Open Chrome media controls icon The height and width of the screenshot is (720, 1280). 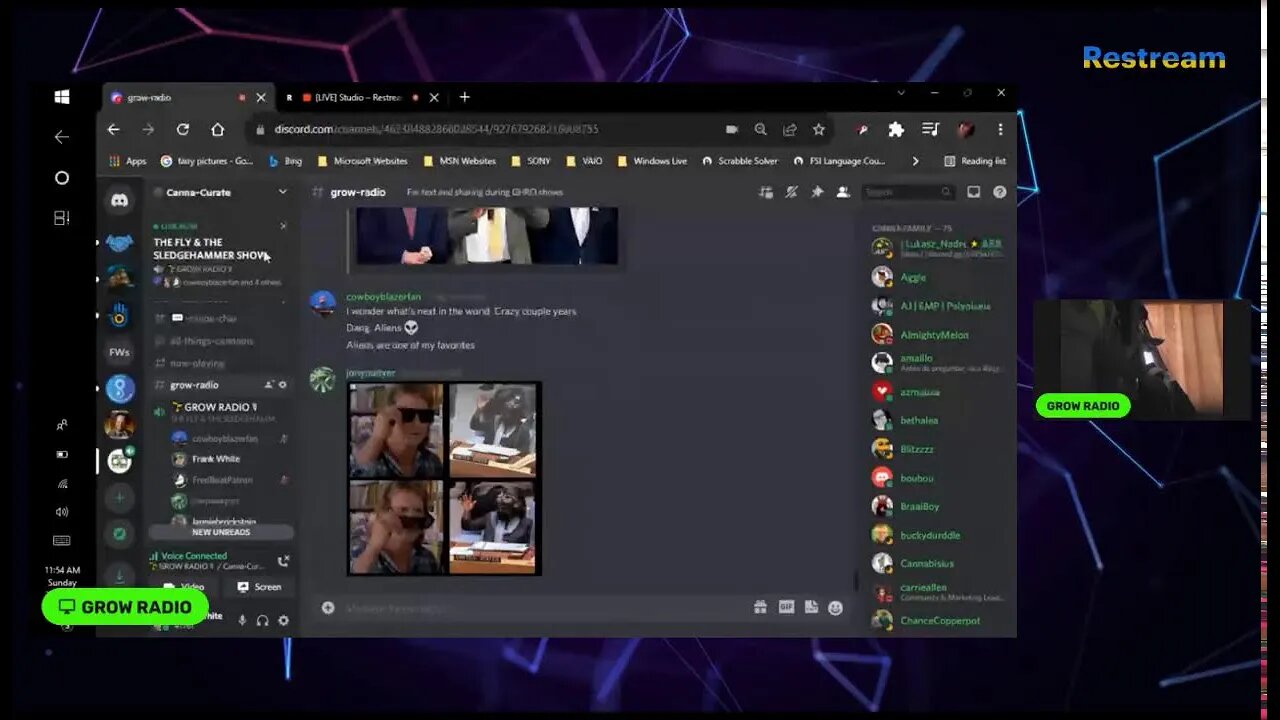tap(930, 129)
